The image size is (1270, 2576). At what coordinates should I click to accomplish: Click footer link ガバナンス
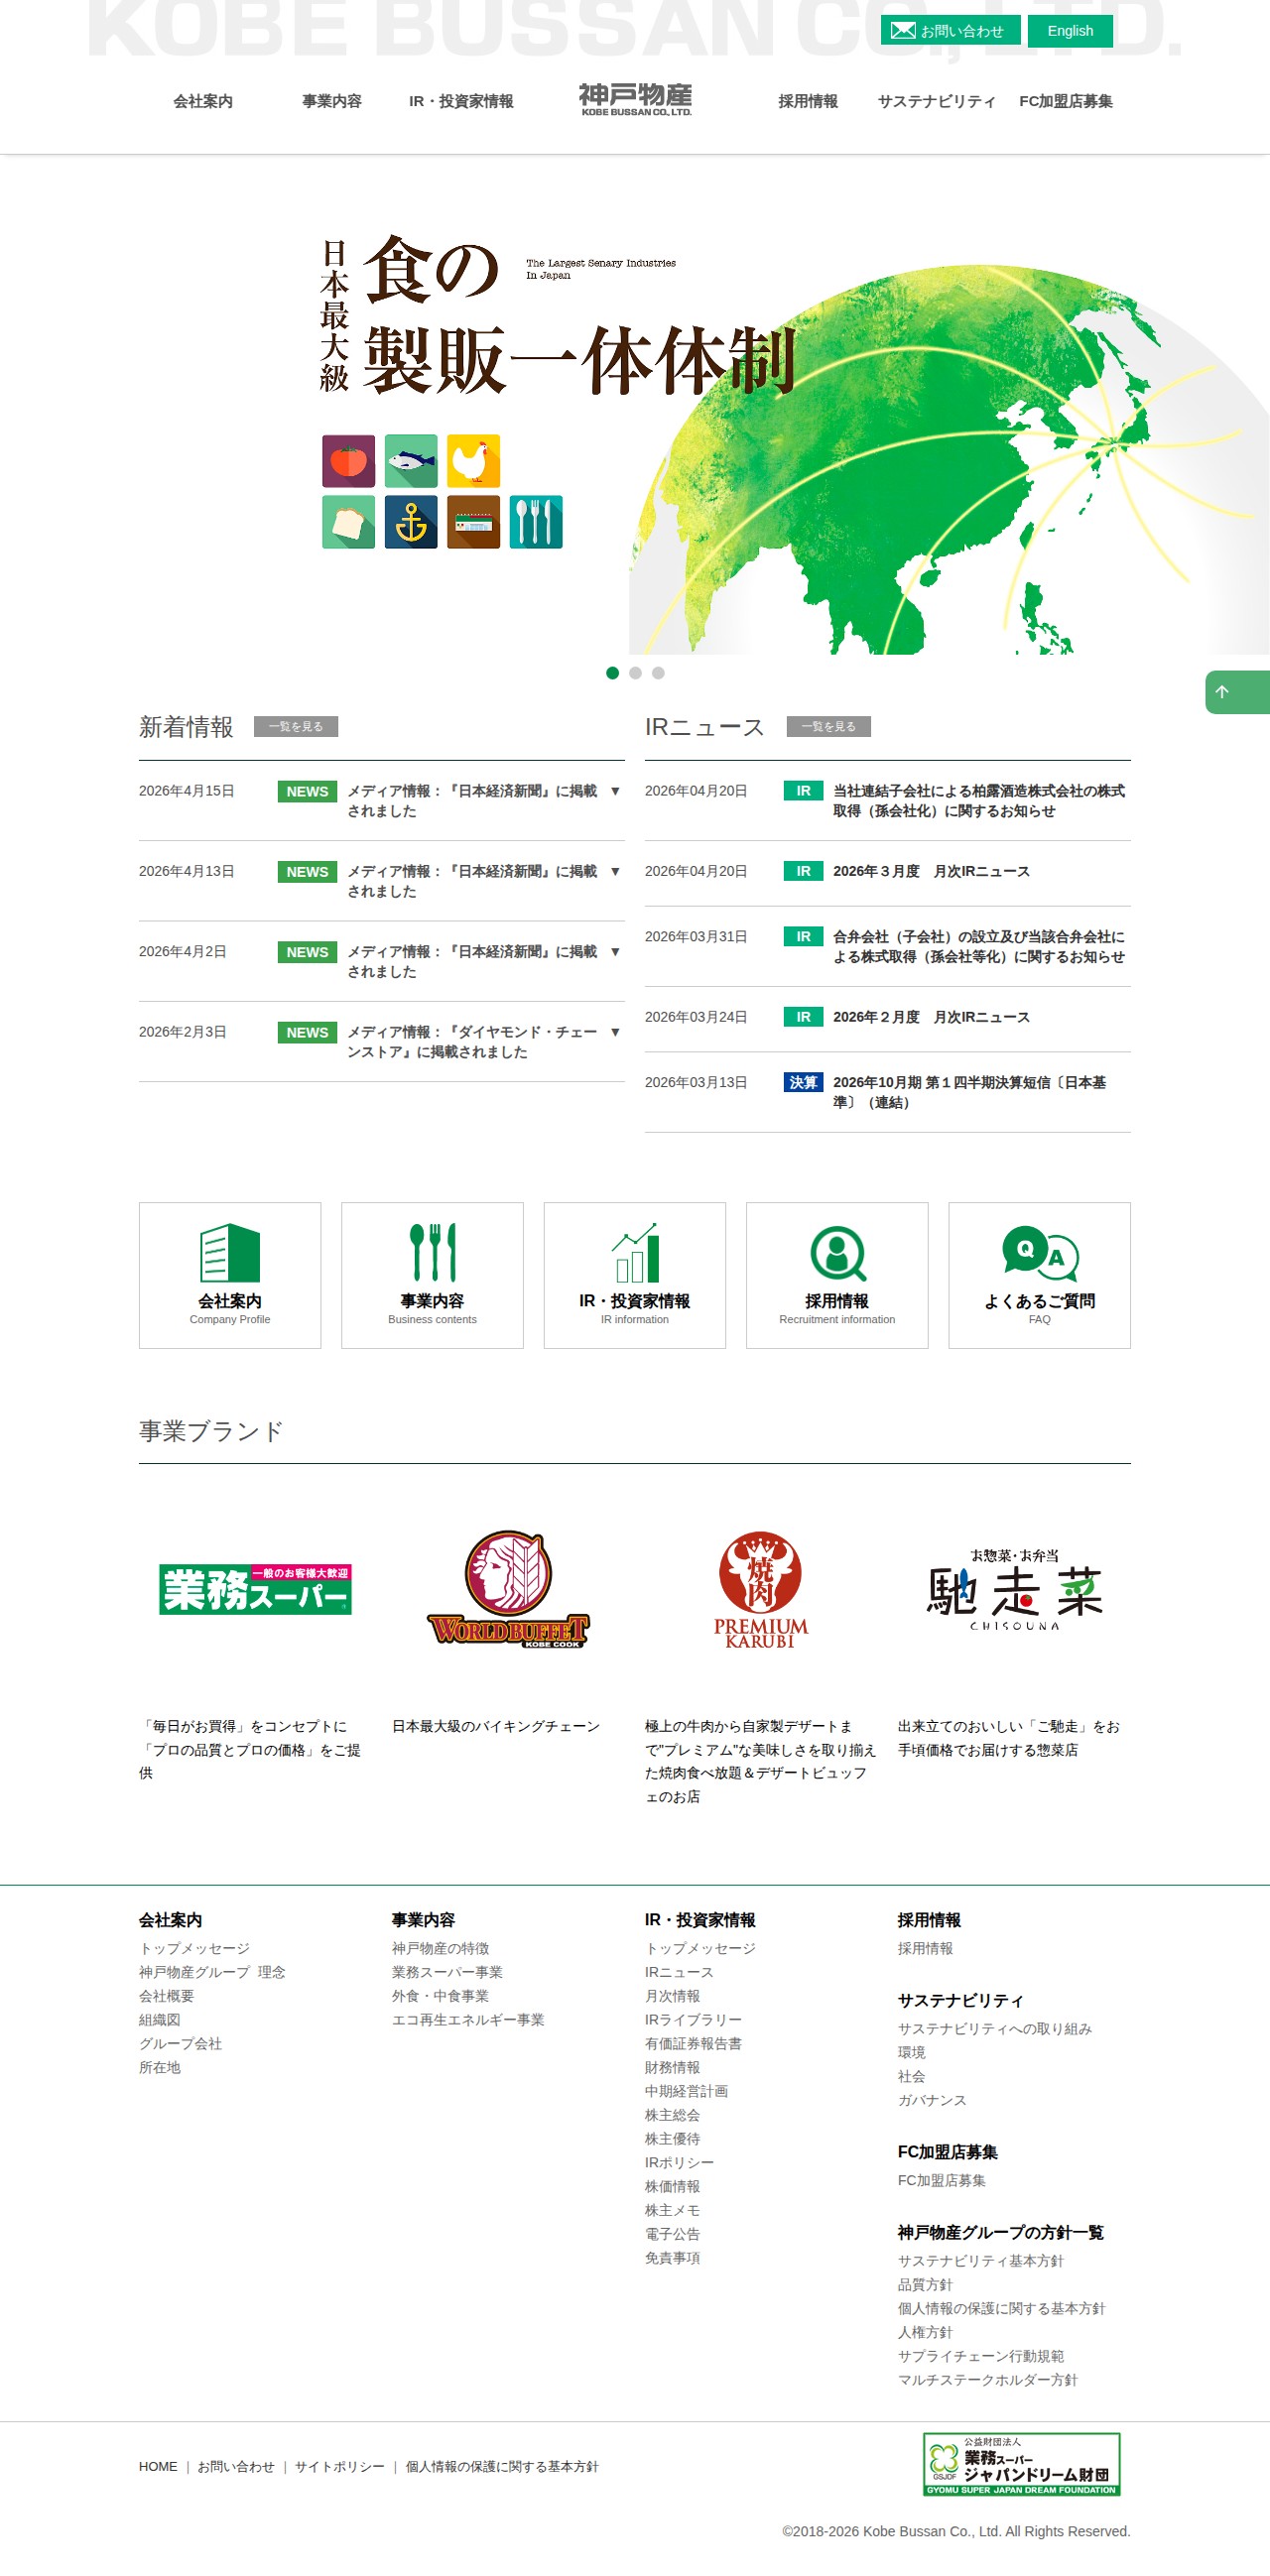(x=932, y=2100)
